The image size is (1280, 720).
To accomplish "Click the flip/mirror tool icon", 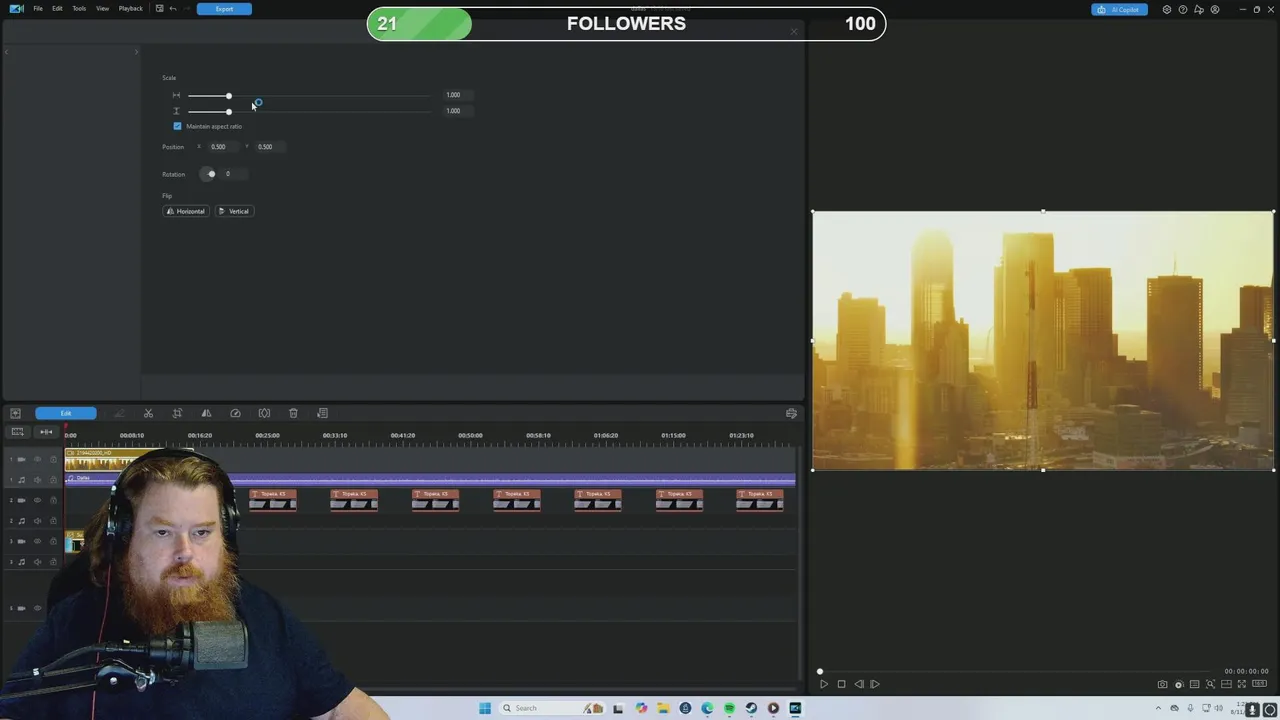I will (206, 413).
